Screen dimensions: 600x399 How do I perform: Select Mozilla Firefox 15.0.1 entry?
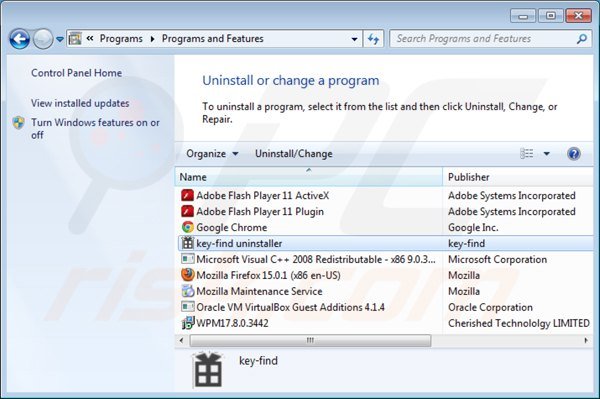pyautogui.click(x=268, y=275)
